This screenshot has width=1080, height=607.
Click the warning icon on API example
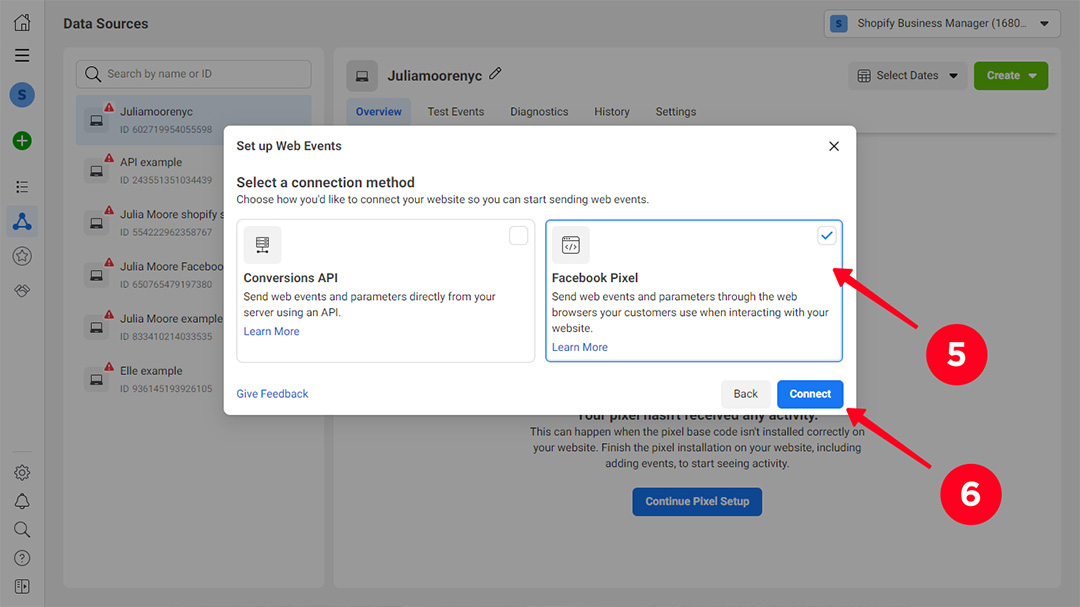pos(109,158)
